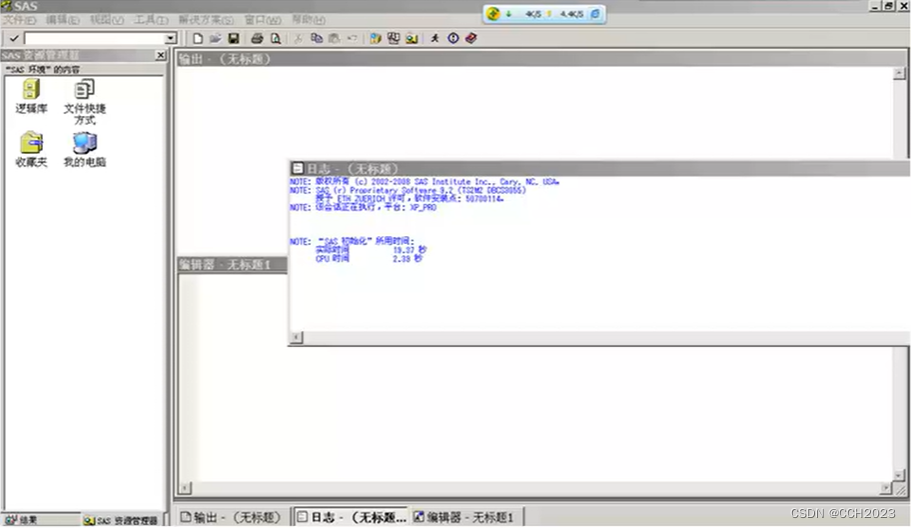This screenshot has width=911, height=528.
Task: Click the checkmark beside the command box
Action: [x=14, y=38]
